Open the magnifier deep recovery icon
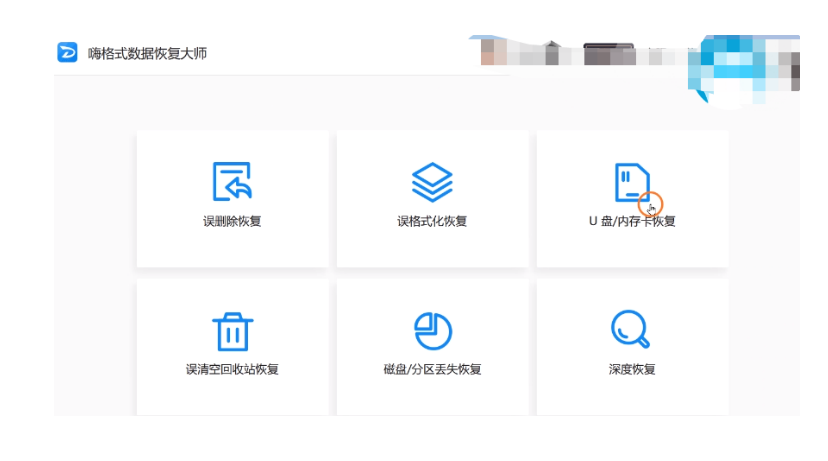The image size is (828, 461). 630,329
